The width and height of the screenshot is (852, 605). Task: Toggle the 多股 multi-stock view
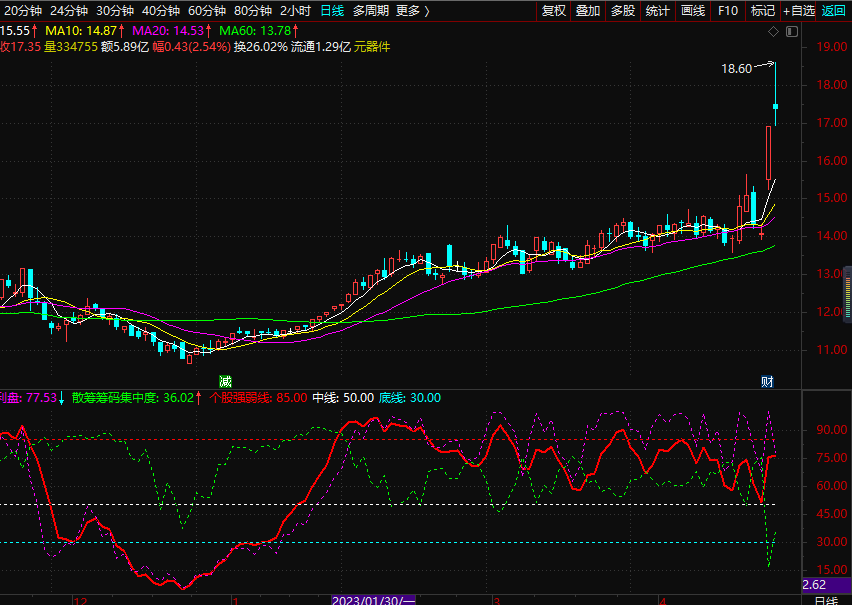[x=623, y=11]
